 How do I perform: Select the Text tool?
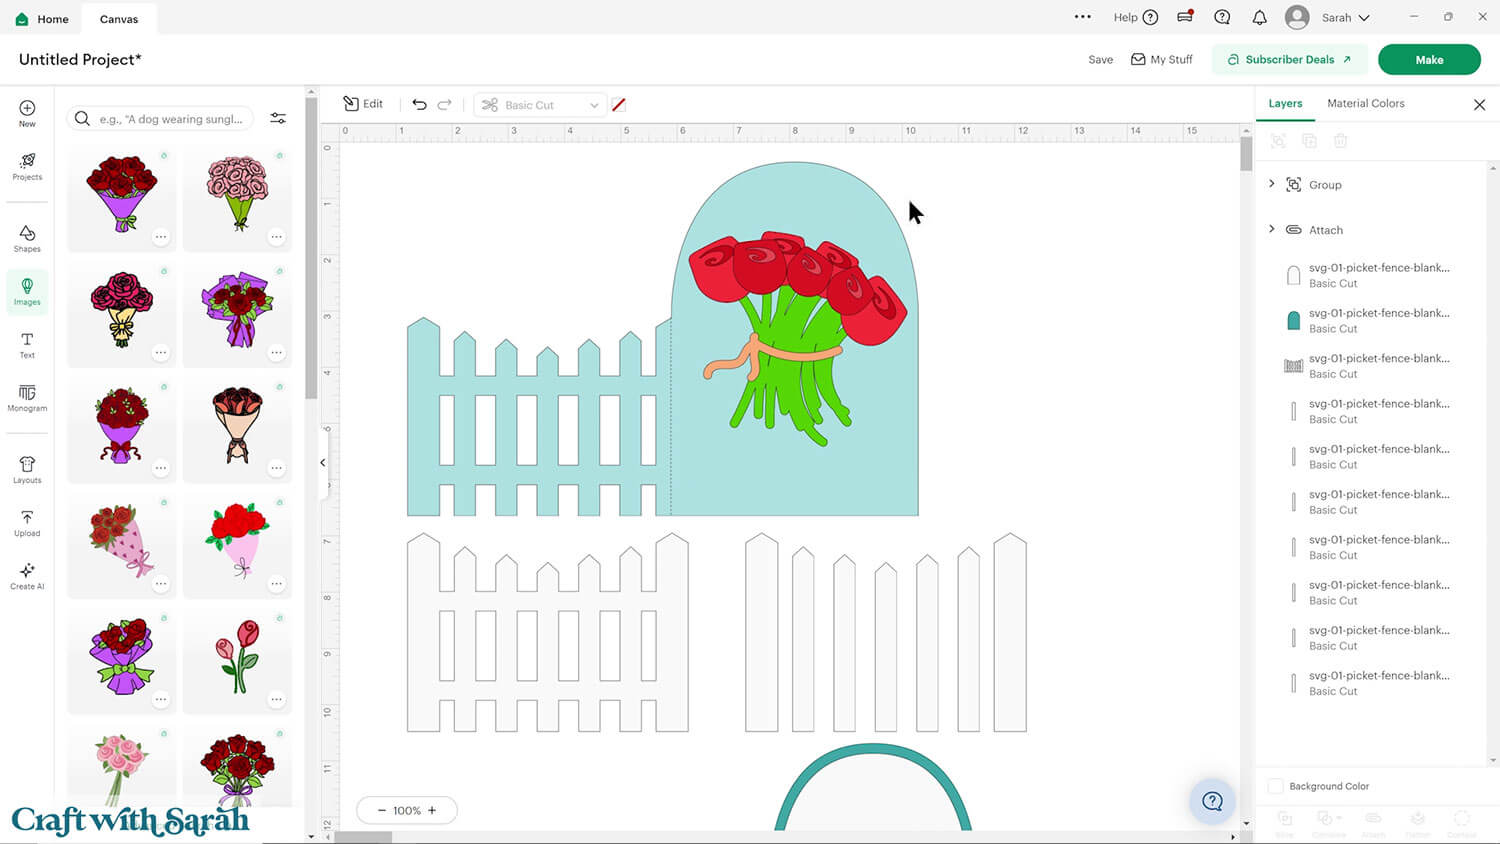pyautogui.click(x=27, y=345)
